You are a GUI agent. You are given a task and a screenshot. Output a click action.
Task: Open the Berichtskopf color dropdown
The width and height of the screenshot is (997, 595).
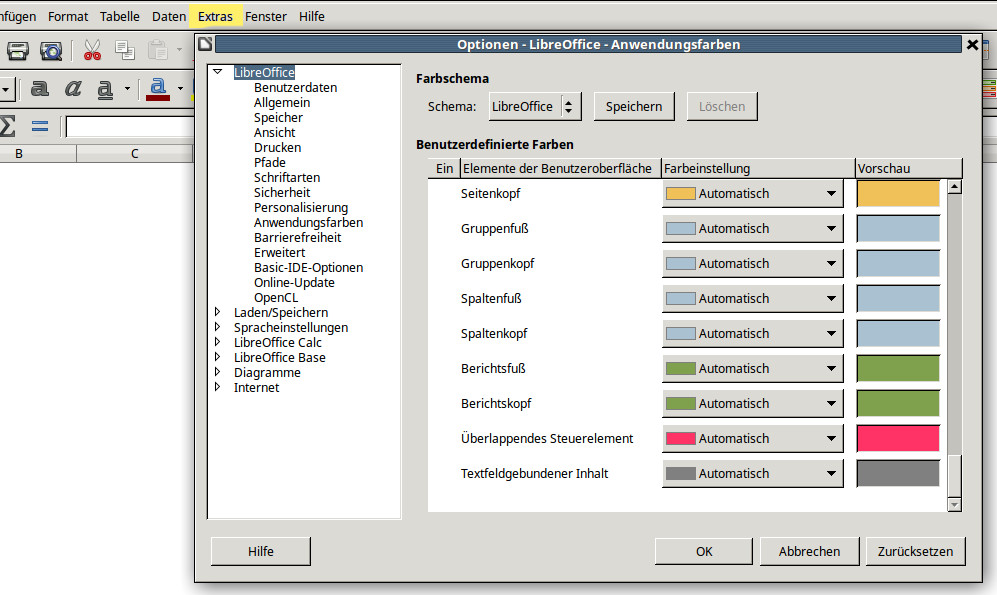753,403
